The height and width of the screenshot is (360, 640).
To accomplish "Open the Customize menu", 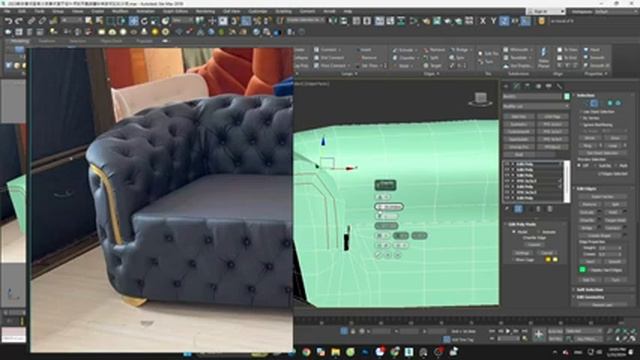I will pos(258,11).
